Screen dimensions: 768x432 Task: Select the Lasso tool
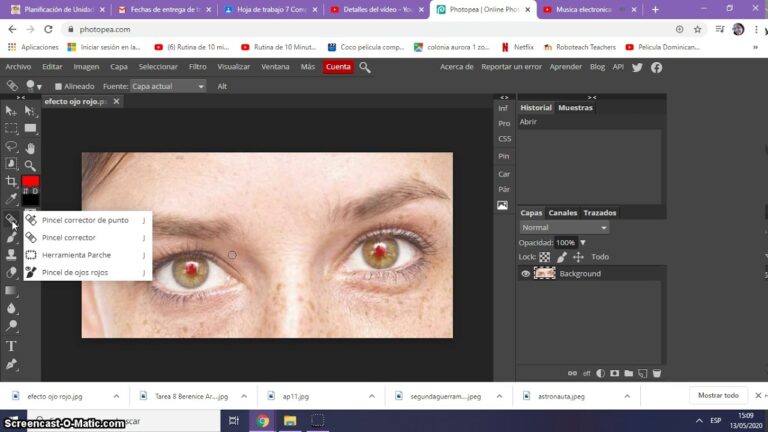(11, 146)
